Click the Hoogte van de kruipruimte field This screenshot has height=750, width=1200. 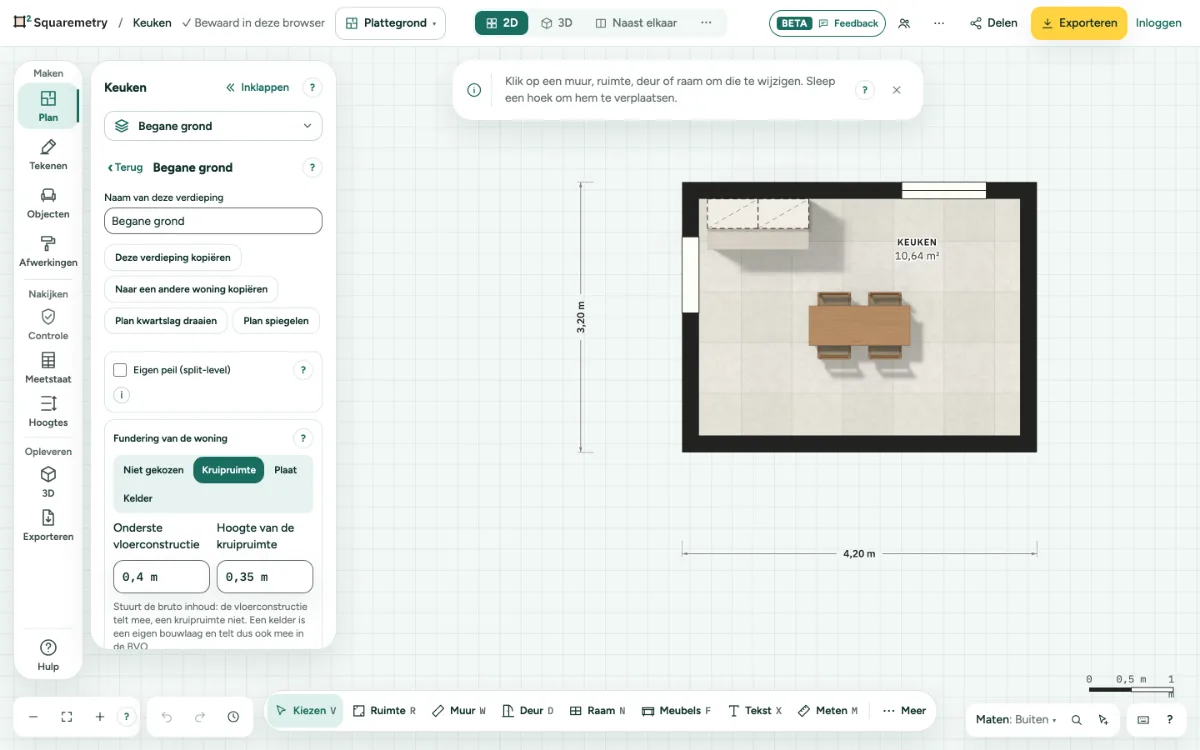(x=265, y=577)
